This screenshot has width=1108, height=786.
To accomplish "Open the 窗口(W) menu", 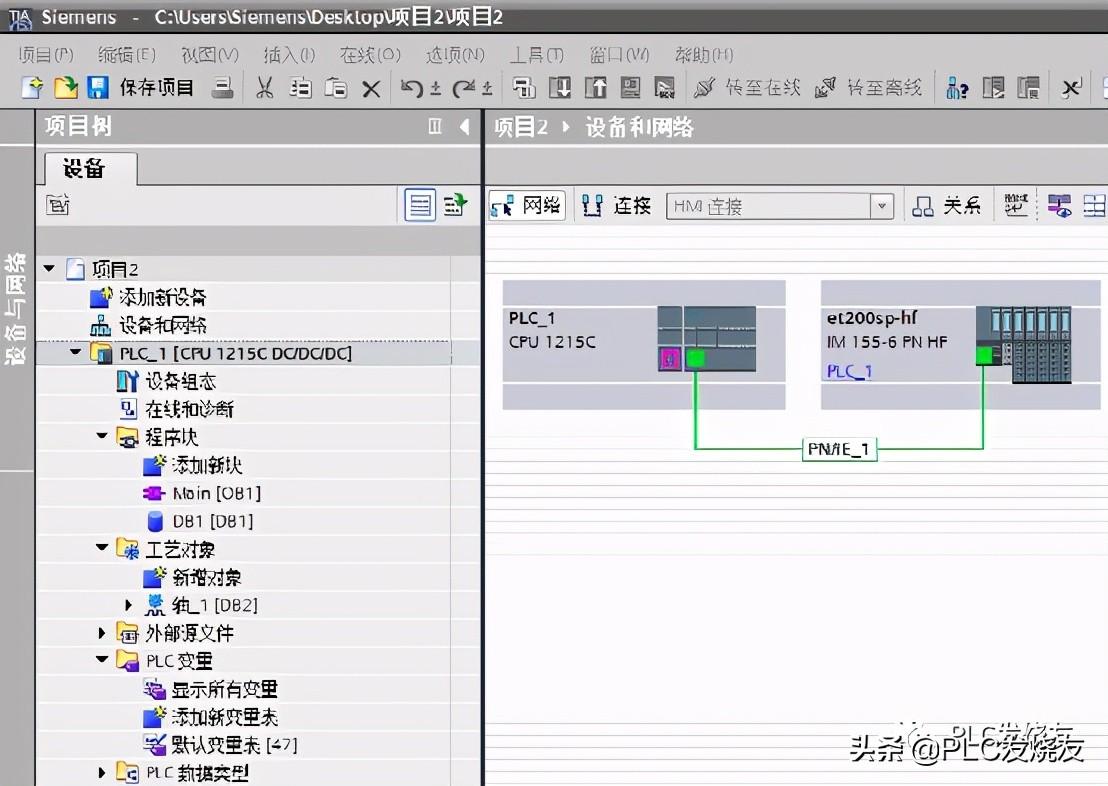I will point(620,54).
